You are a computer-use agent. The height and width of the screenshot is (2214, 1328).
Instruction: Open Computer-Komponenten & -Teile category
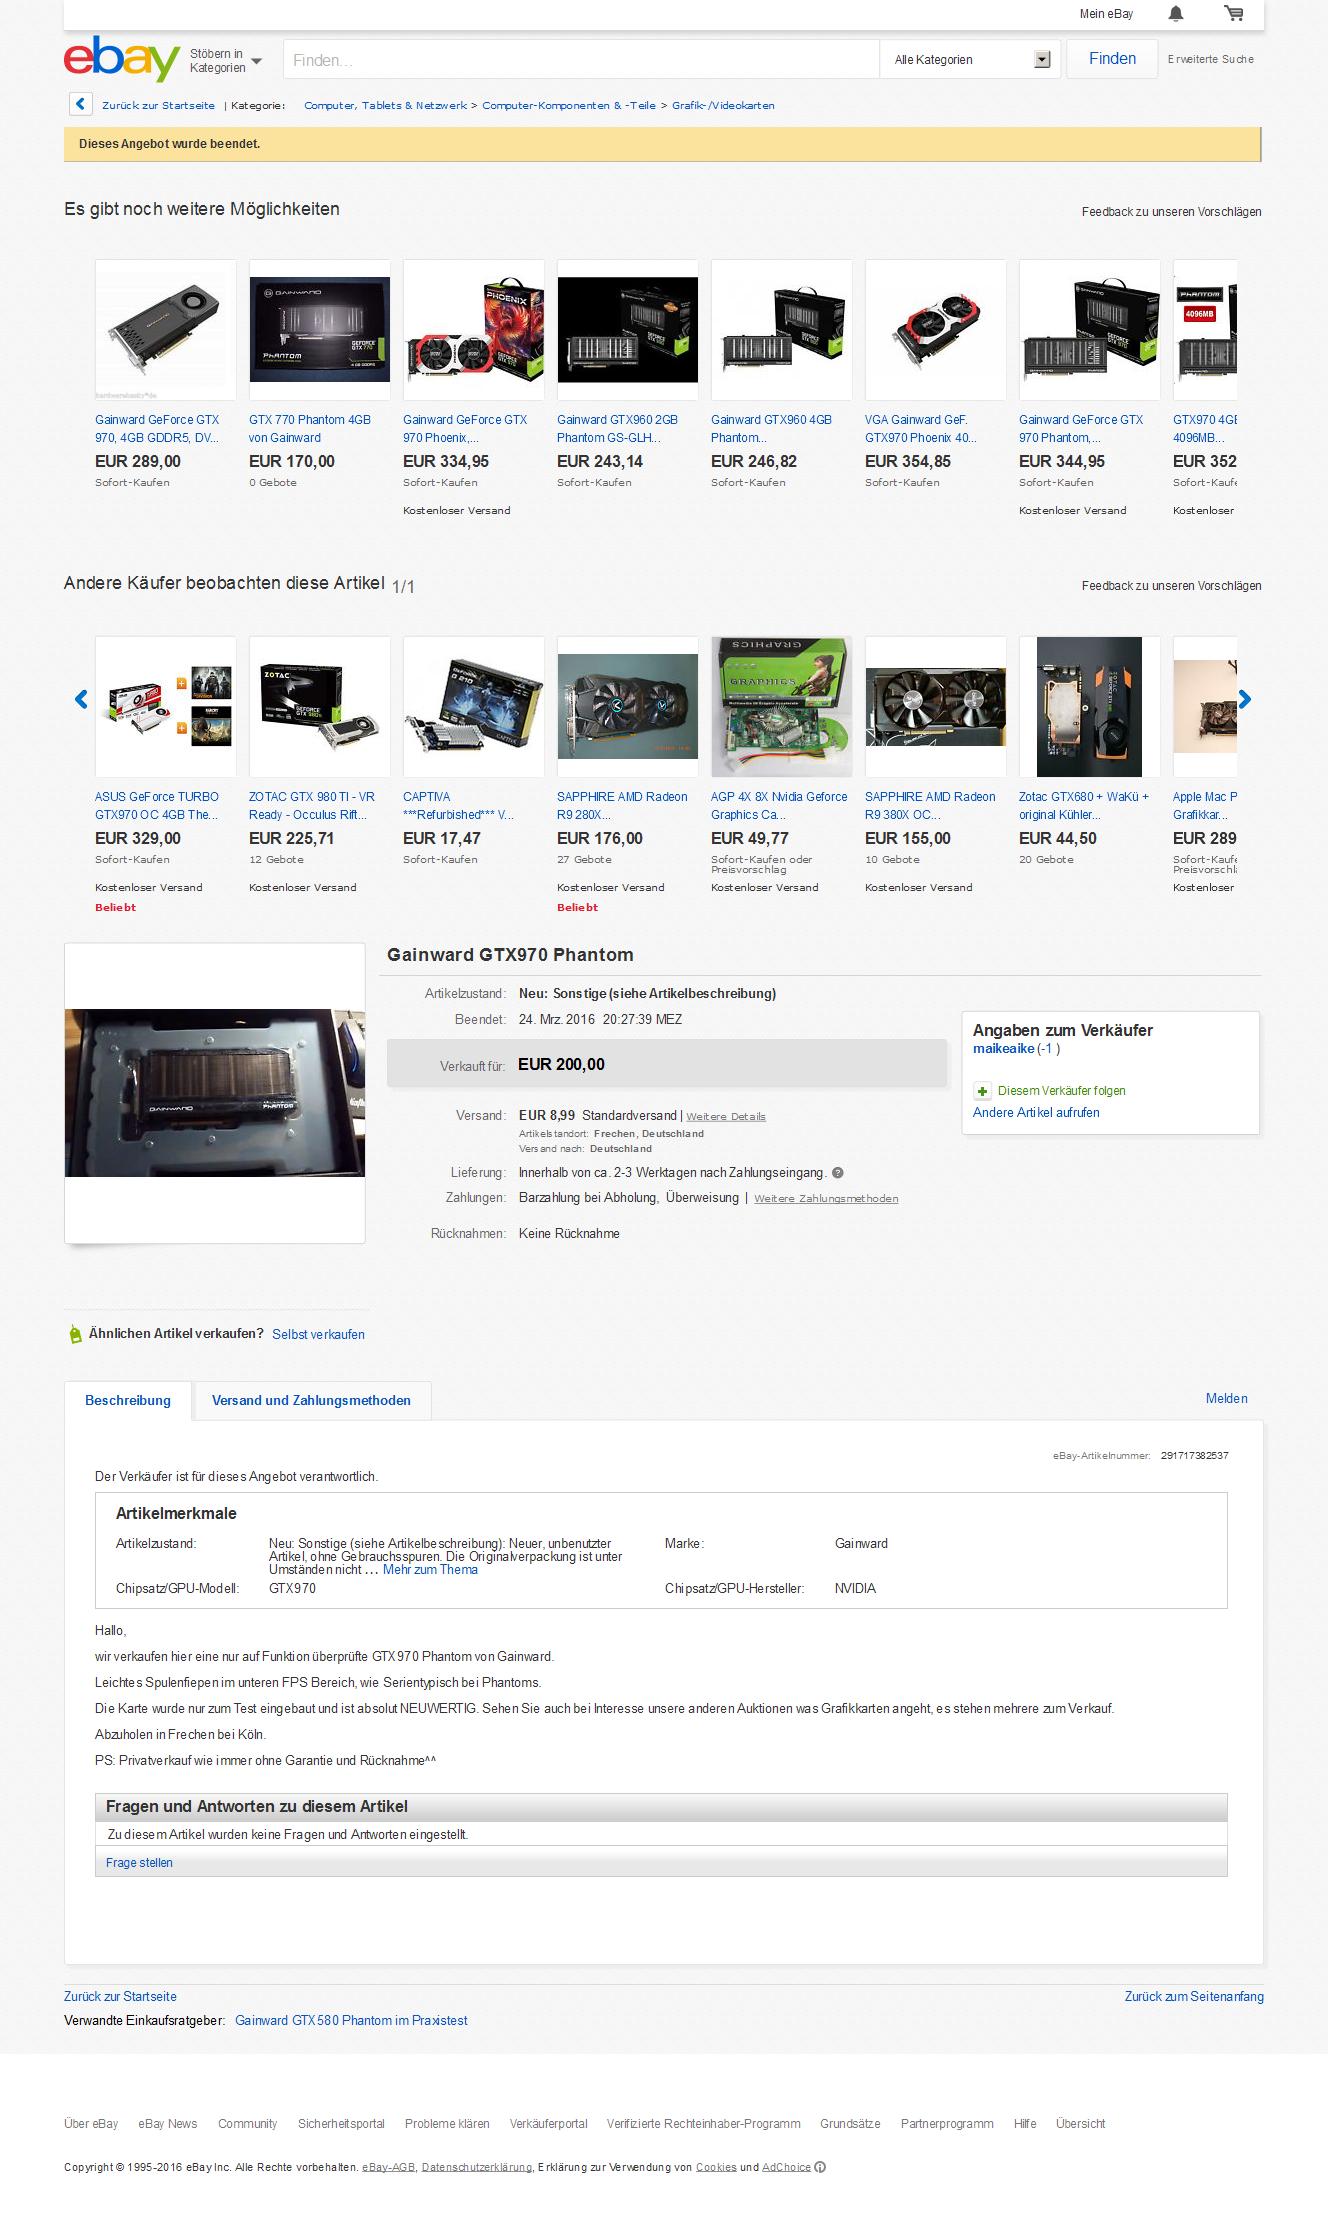(x=569, y=105)
